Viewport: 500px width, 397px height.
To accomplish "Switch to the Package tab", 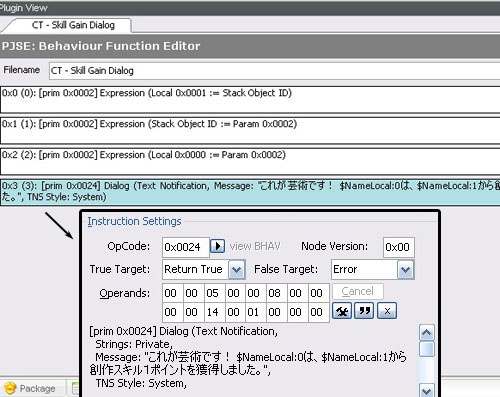I will click(30, 388).
